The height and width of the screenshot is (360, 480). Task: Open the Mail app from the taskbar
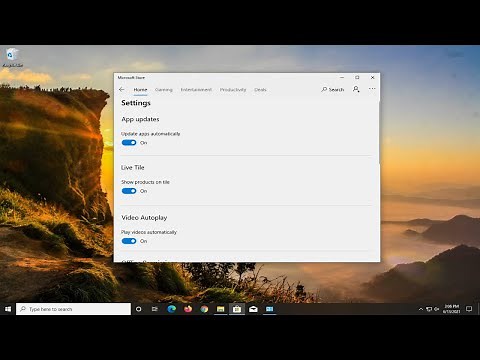[x=253, y=309]
